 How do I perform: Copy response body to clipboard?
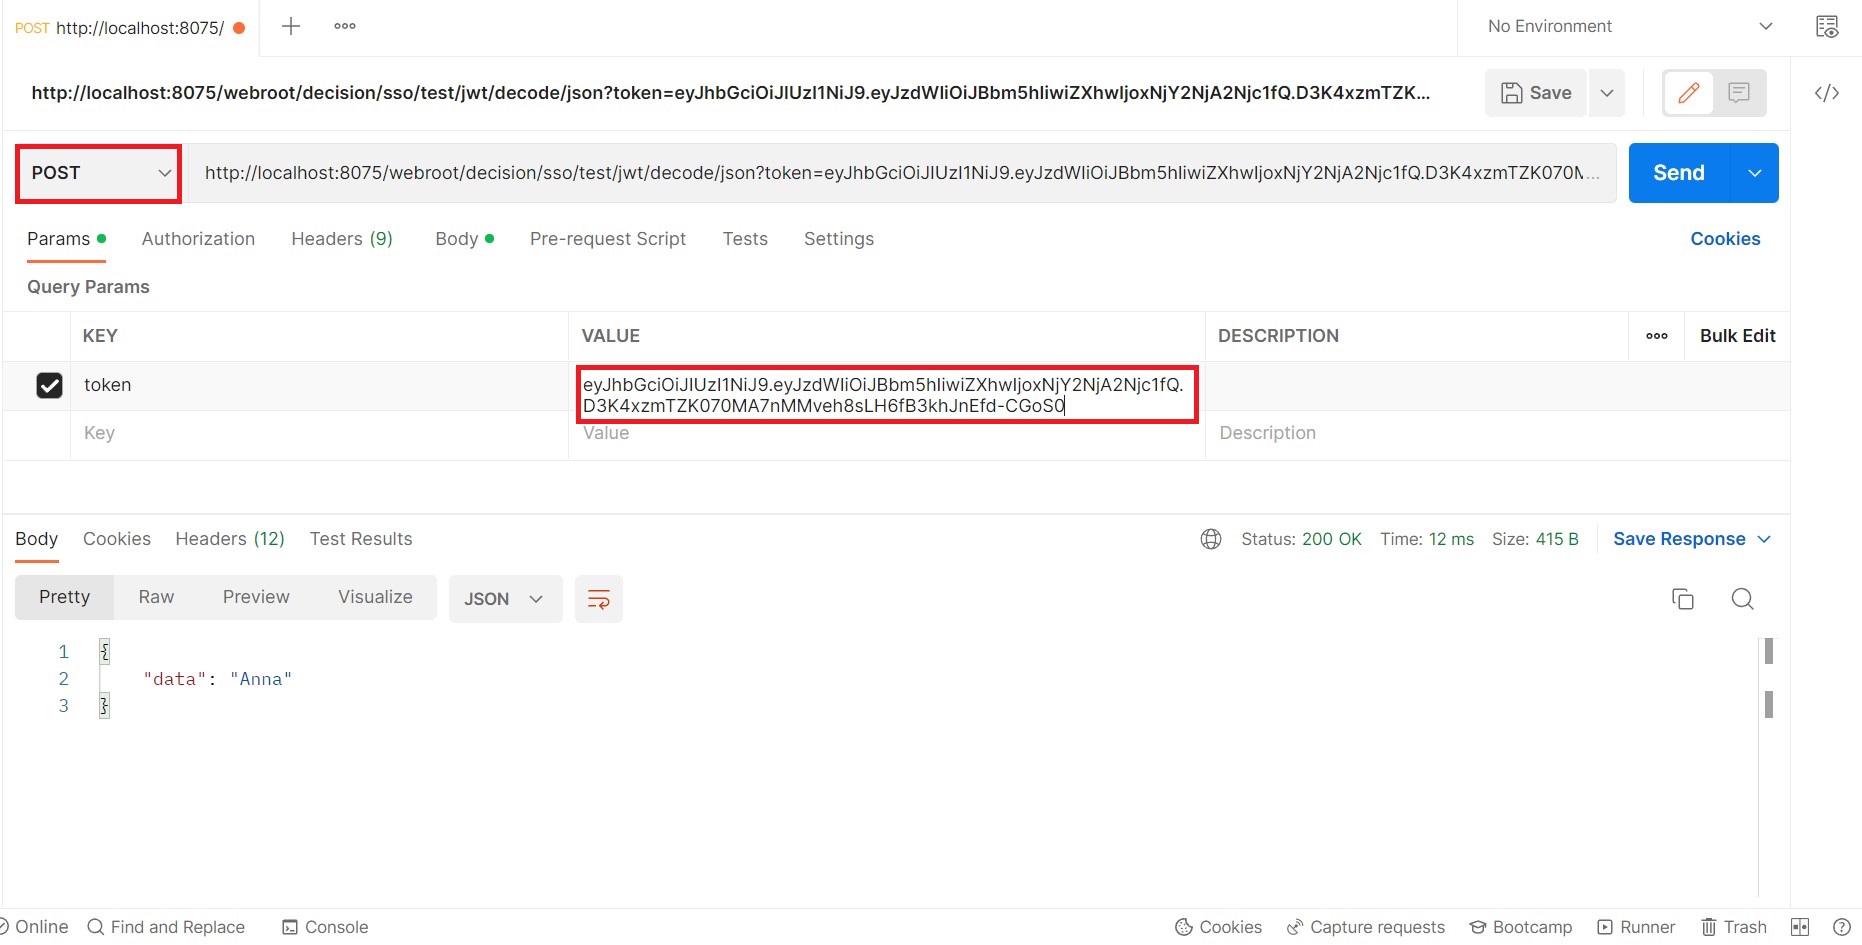click(1683, 599)
